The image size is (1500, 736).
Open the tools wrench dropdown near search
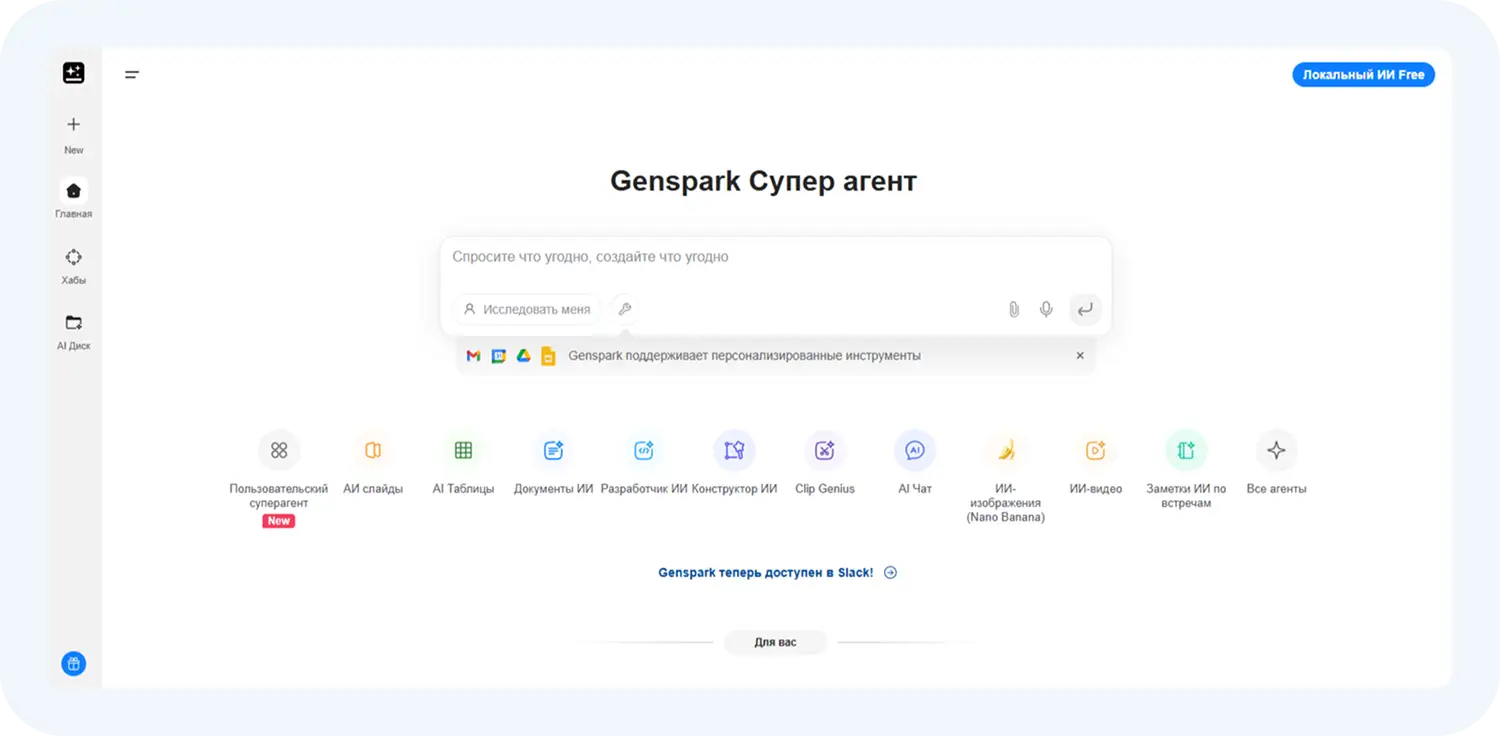tap(624, 309)
